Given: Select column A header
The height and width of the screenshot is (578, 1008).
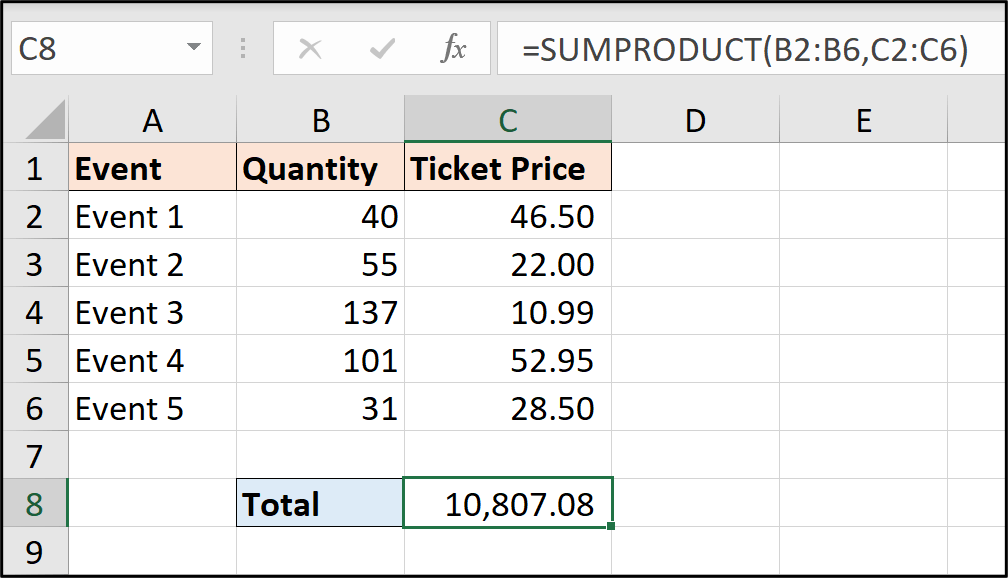Looking at the screenshot, I should 152,120.
